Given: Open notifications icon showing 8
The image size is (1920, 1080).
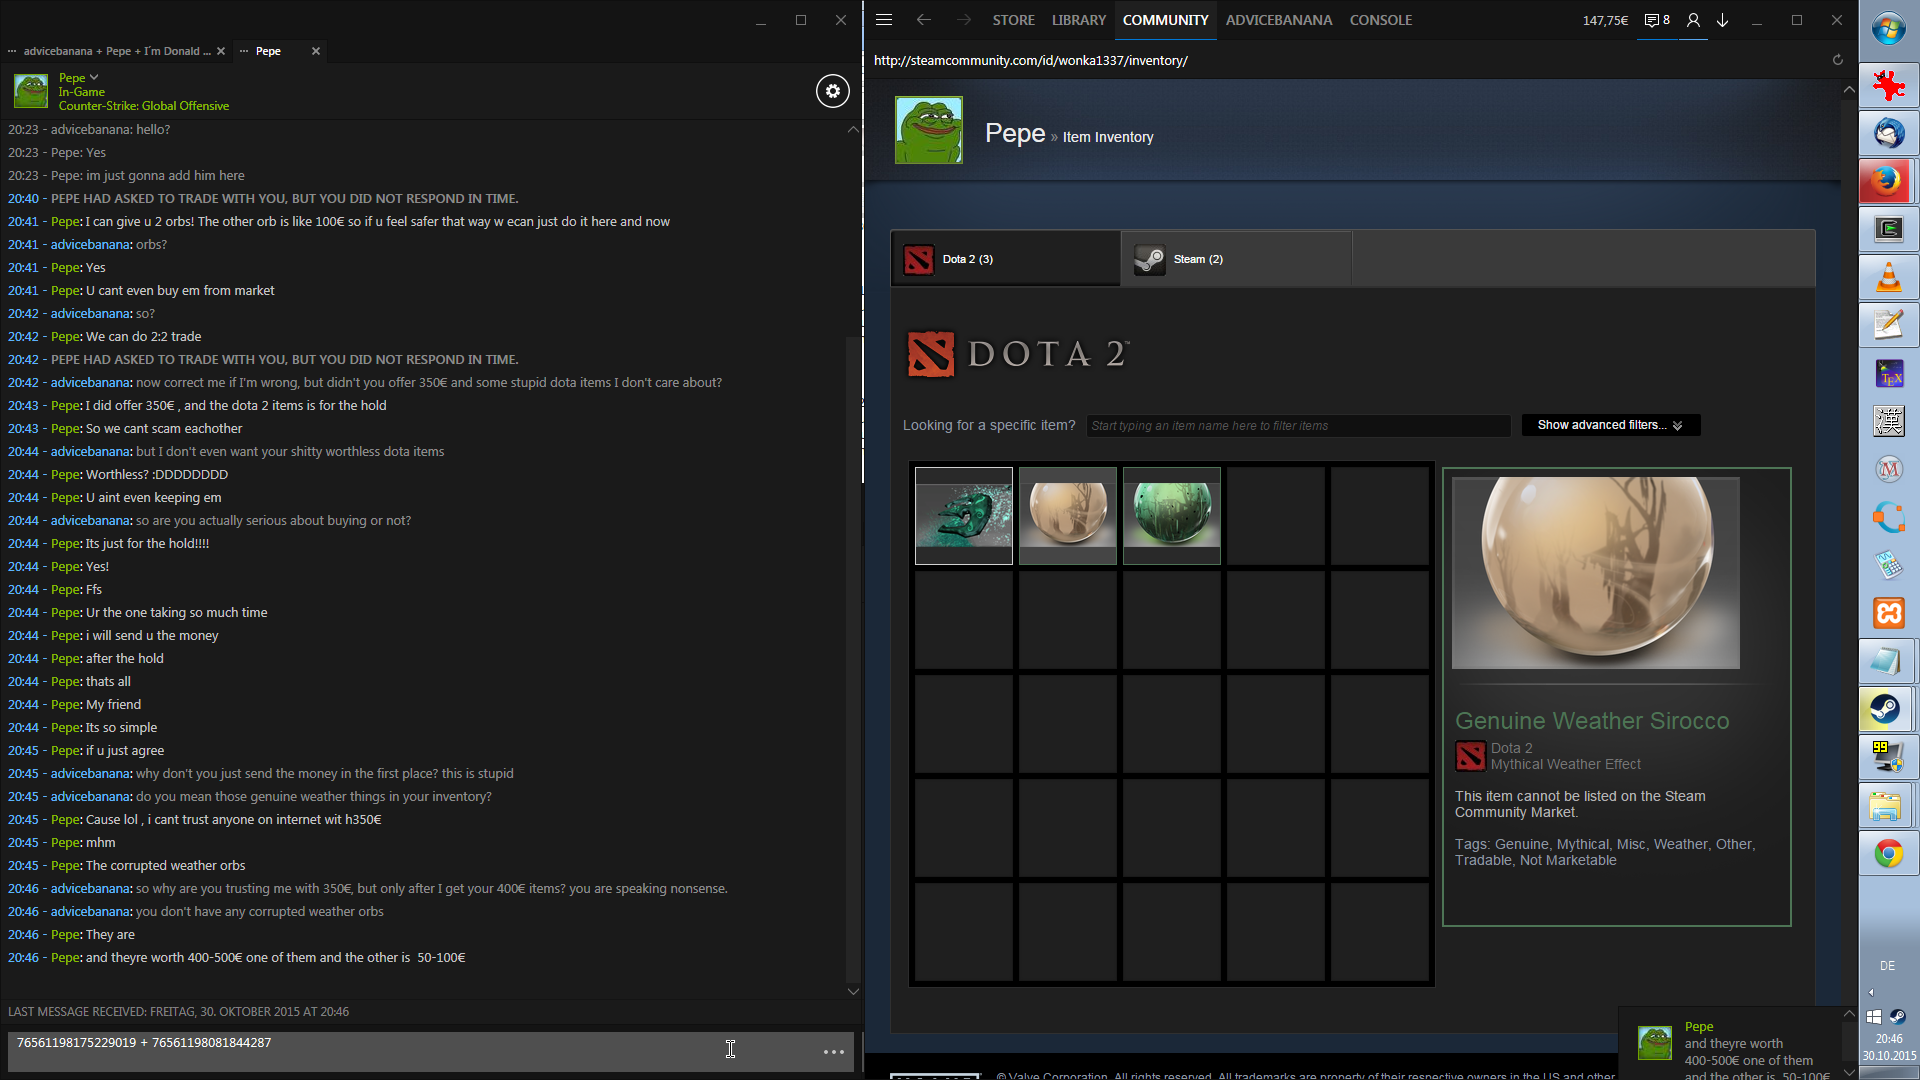Looking at the screenshot, I should (x=1657, y=20).
